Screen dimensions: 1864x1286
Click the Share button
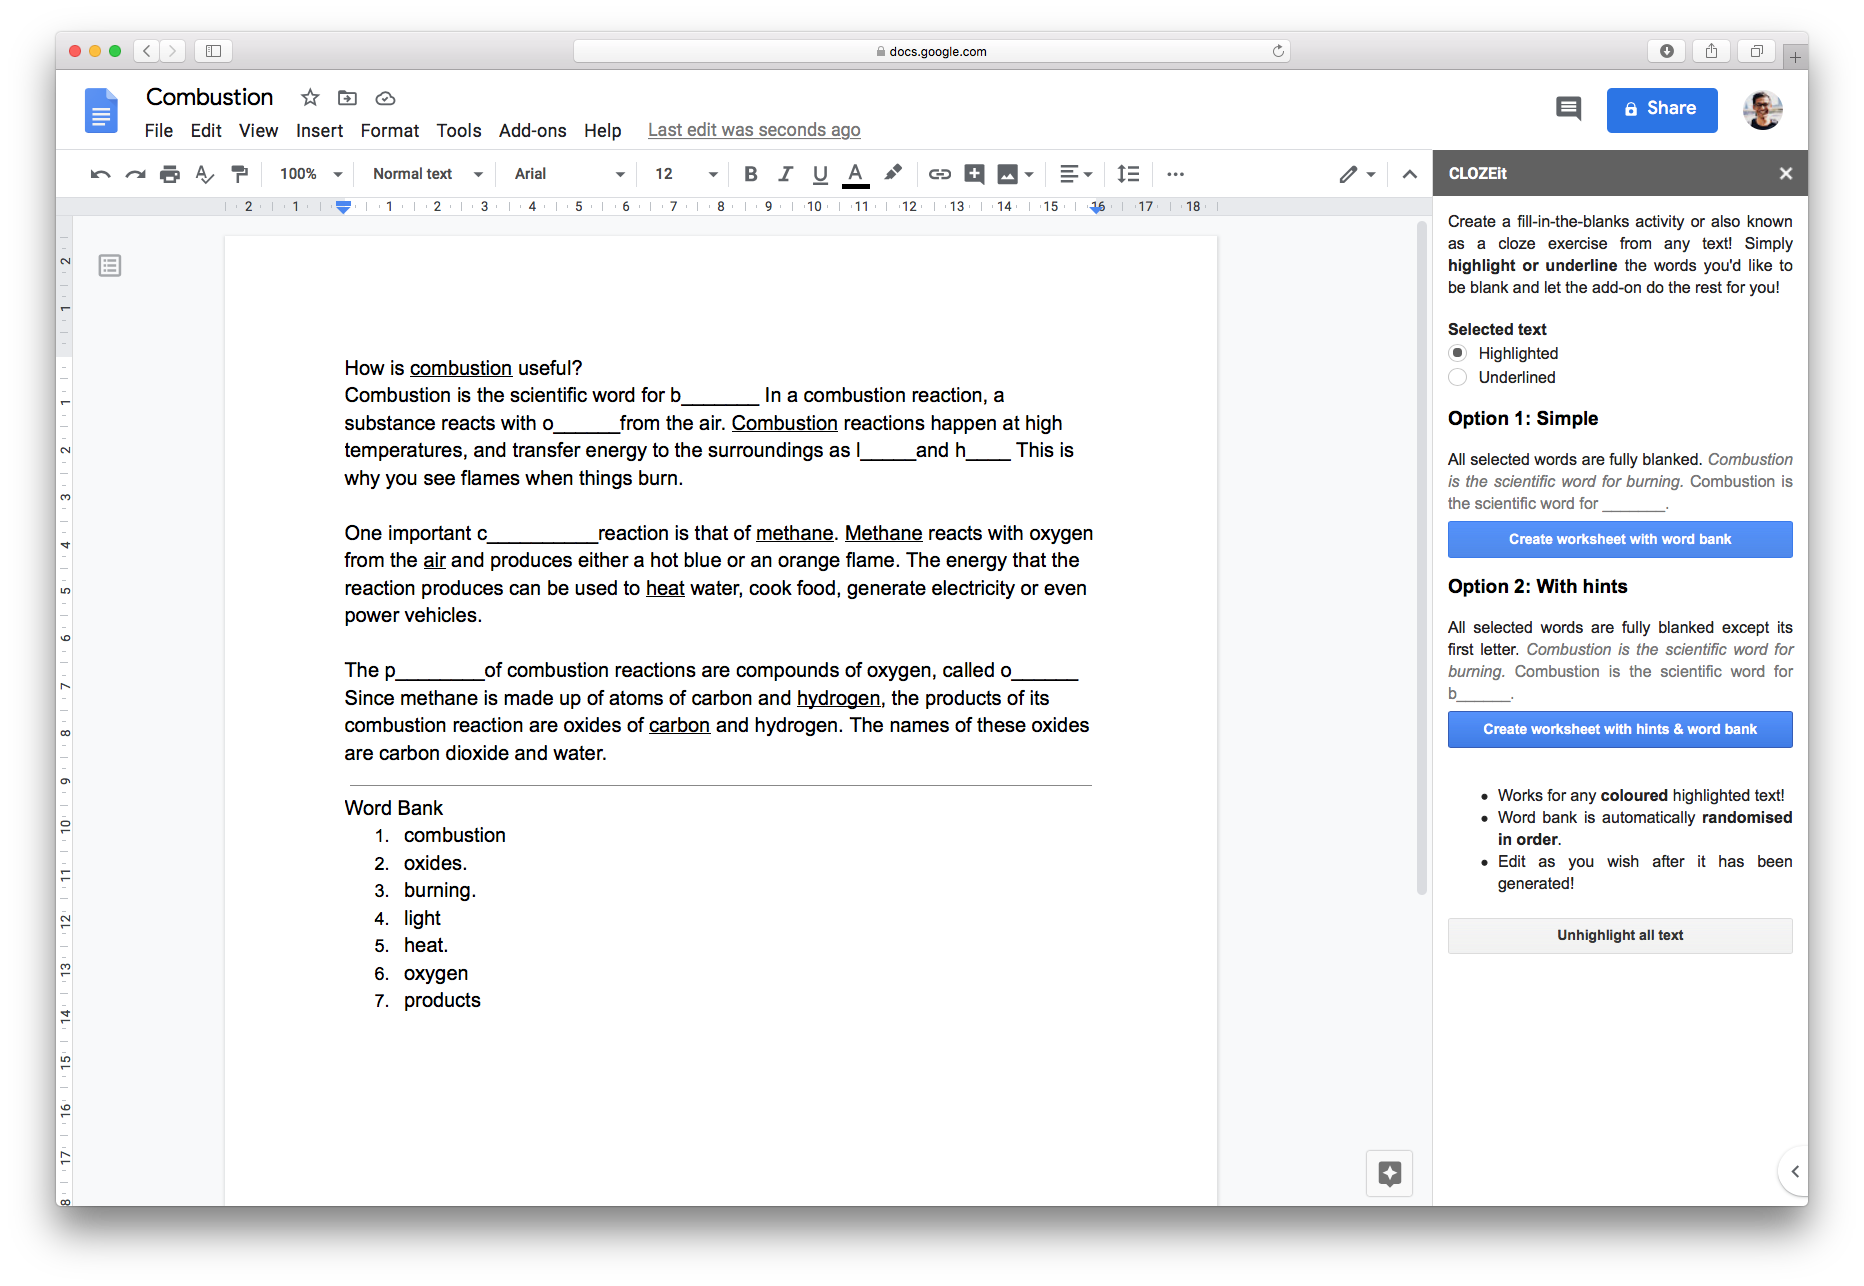pyautogui.click(x=1662, y=110)
